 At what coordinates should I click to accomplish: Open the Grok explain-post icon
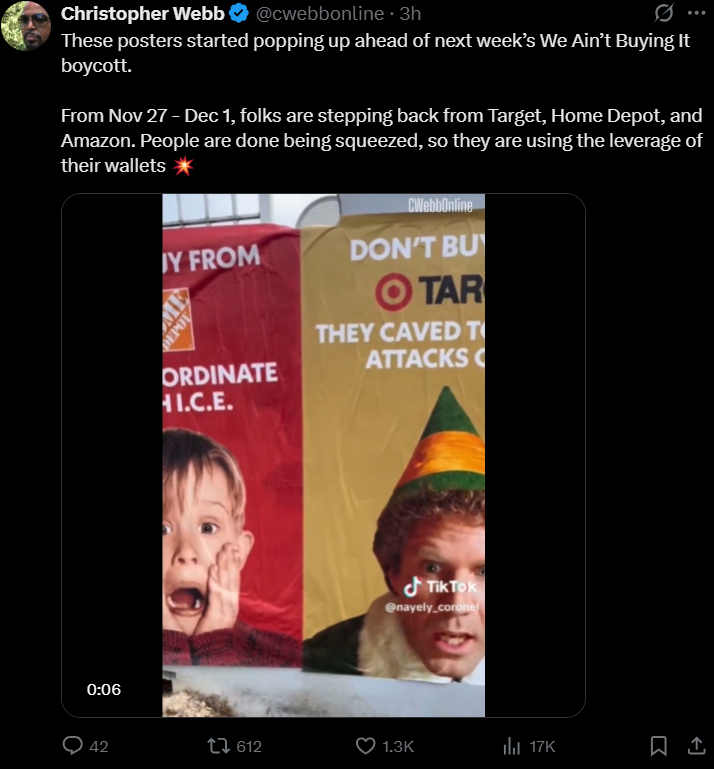(x=663, y=13)
